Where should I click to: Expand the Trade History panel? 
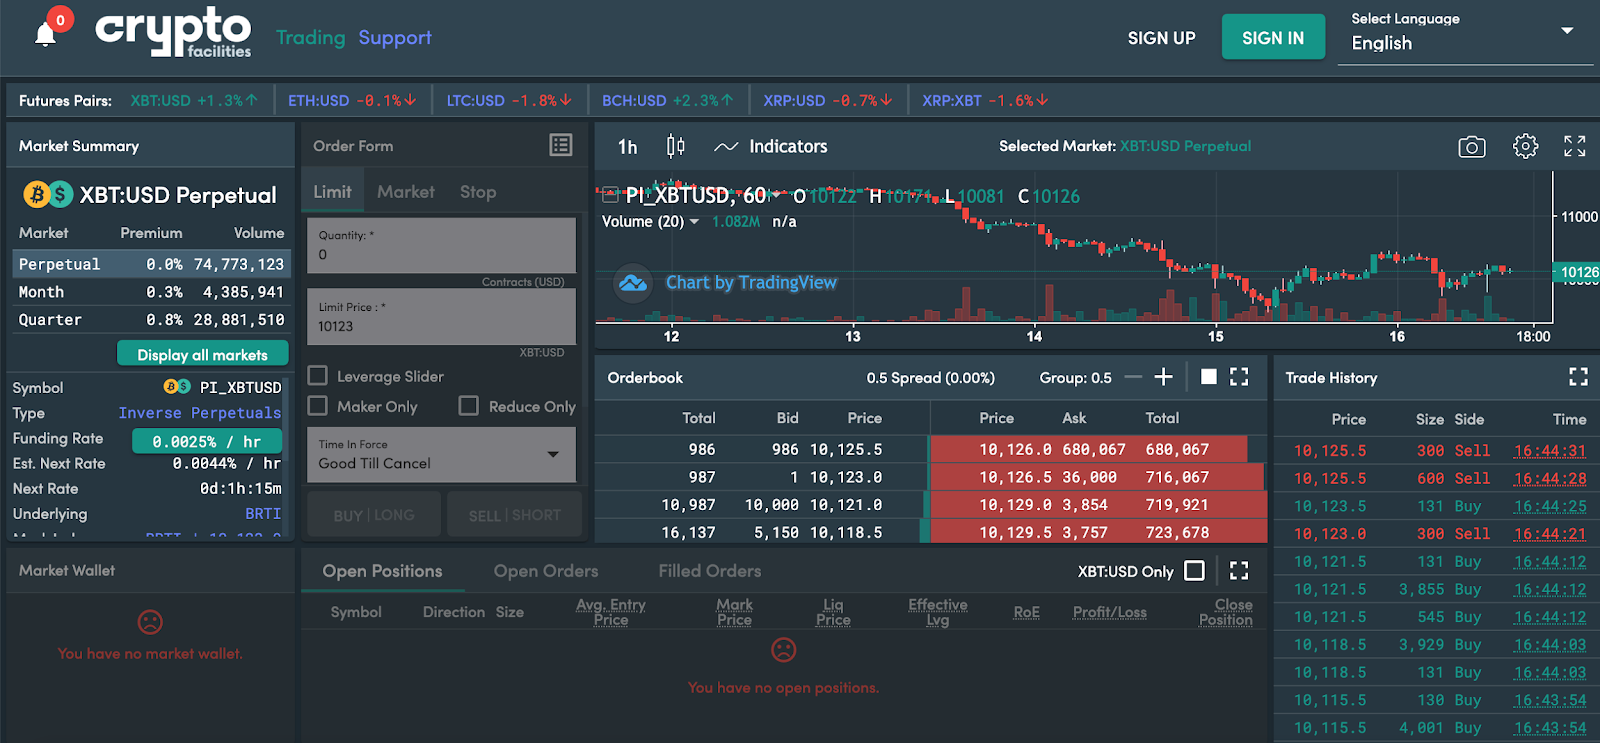click(x=1578, y=377)
